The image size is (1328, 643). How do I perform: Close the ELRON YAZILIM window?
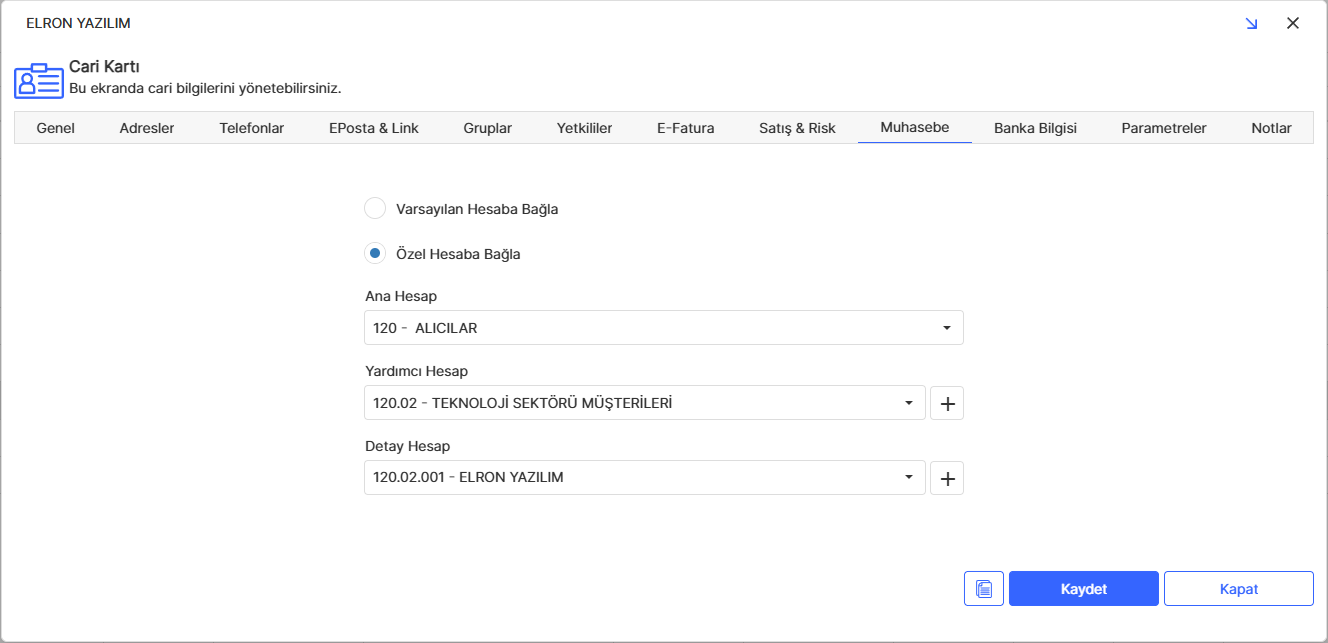point(1292,23)
